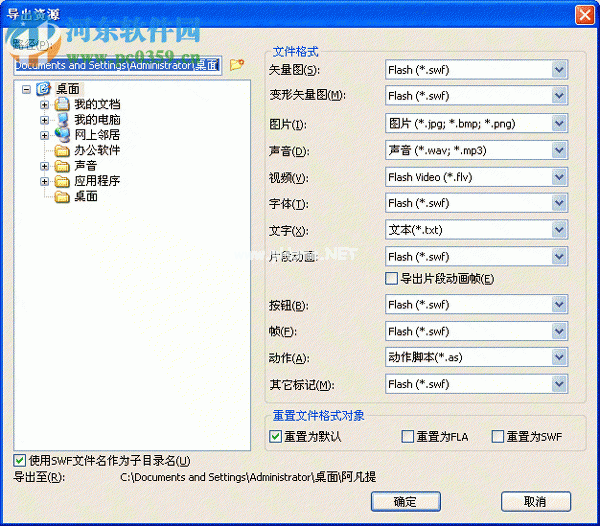Expand the 我的电脑 tree node
This screenshot has height=526, width=600.
tap(44, 120)
